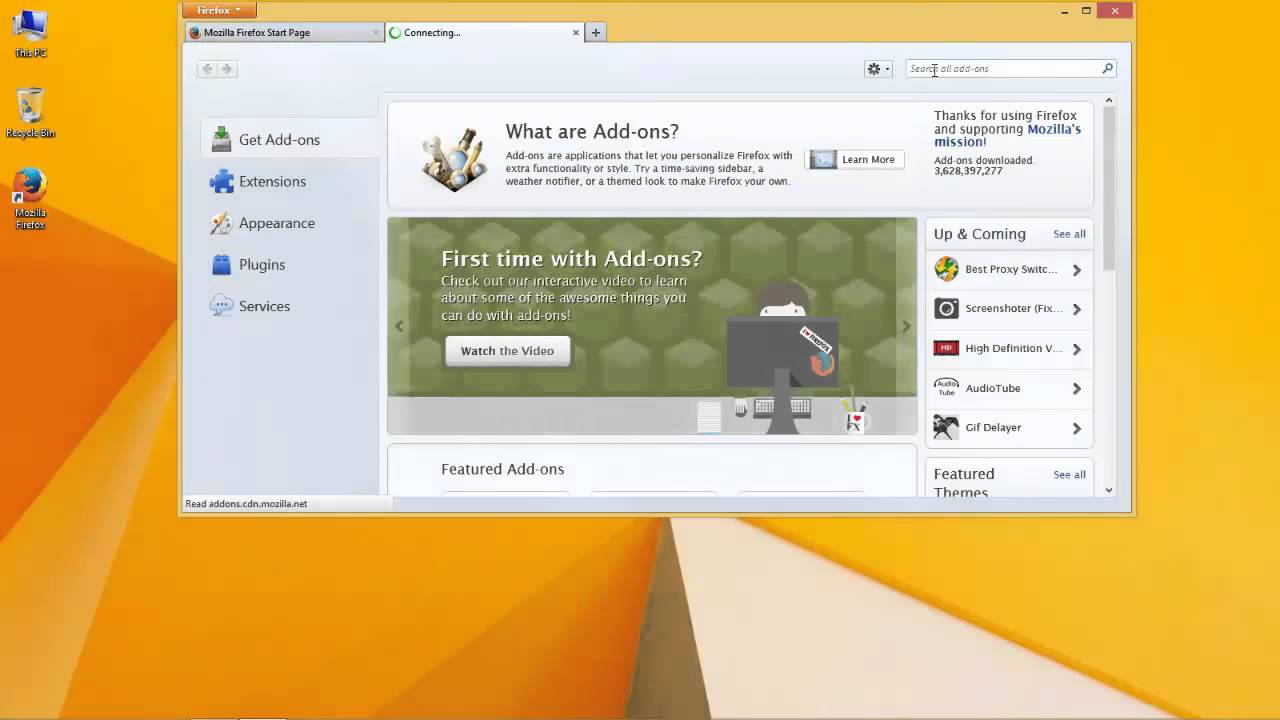This screenshot has width=1280, height=720.
Task: Switch to Mozilla Firefox Start Page tab
Action: point(284,32)
